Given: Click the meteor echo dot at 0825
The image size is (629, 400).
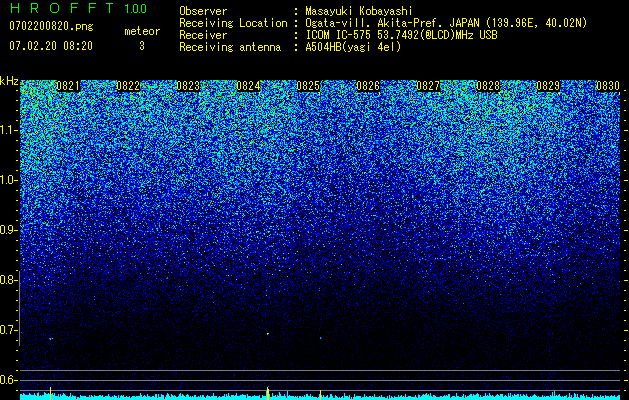Looking at the screenshot, I should (x=321, y=338).
